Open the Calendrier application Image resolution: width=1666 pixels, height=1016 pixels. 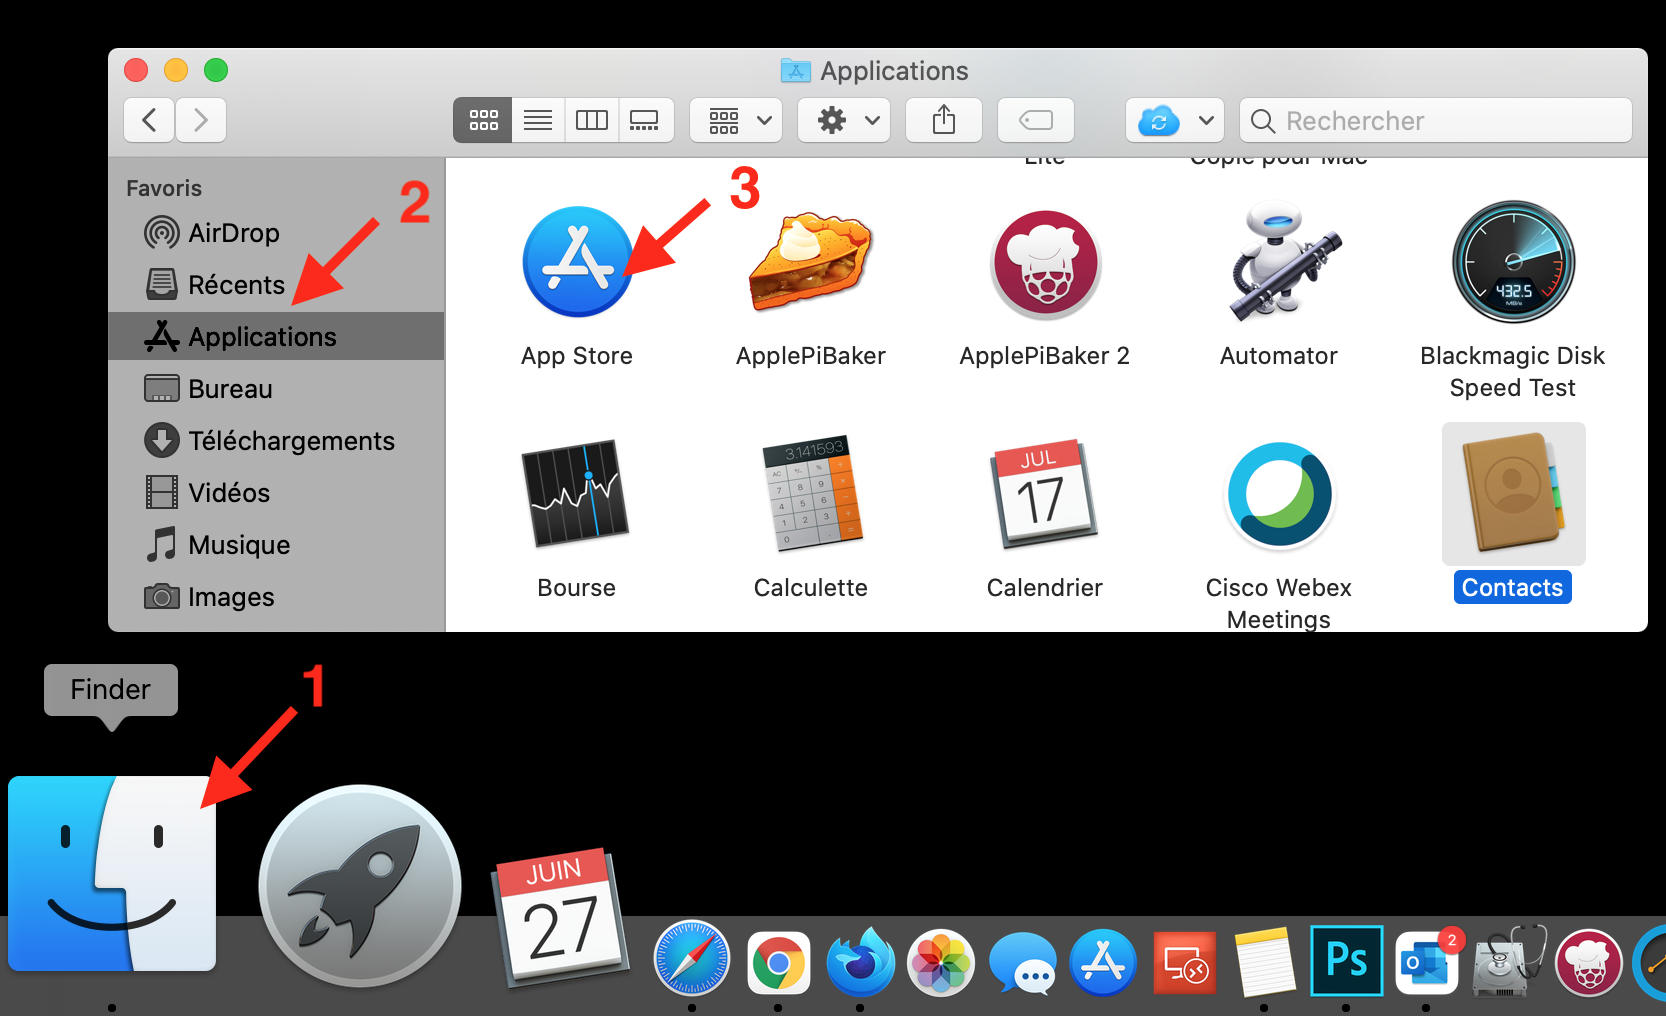click(x=1044, y=494)
